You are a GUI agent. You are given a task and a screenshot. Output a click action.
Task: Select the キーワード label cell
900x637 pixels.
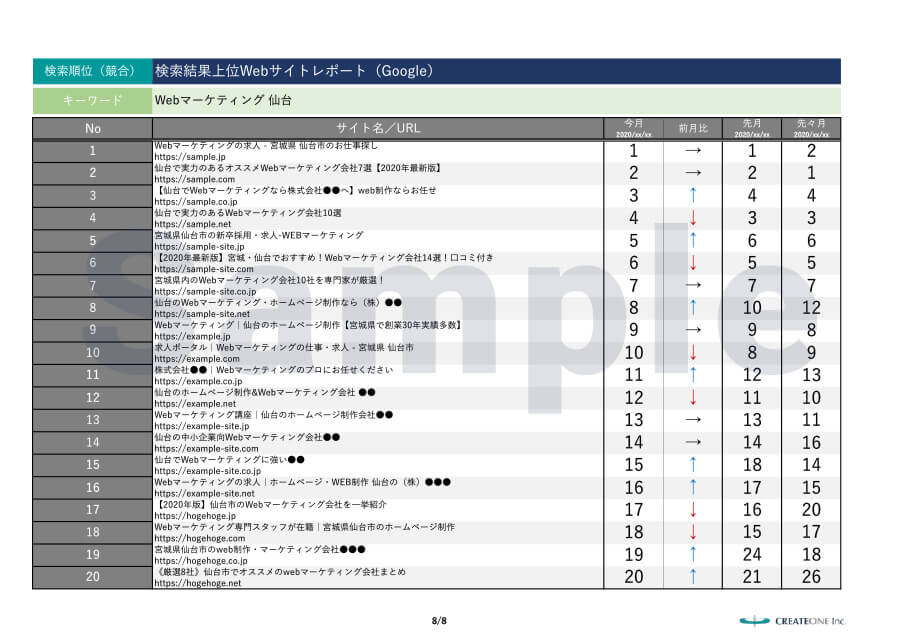91,100
